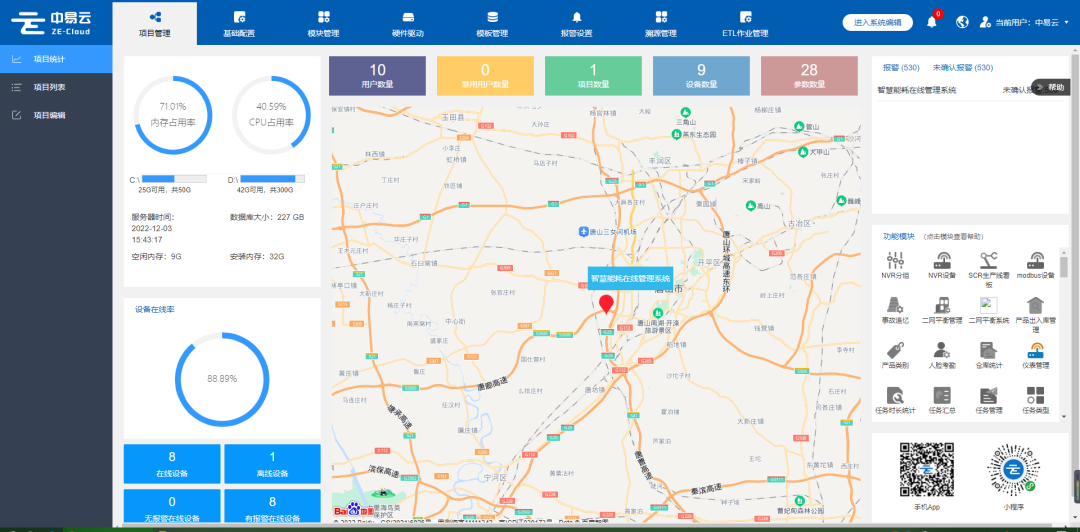This screenshot has height=532, width=1080.
Task: Click the red map location marker
Action: [x=606, y=304]
